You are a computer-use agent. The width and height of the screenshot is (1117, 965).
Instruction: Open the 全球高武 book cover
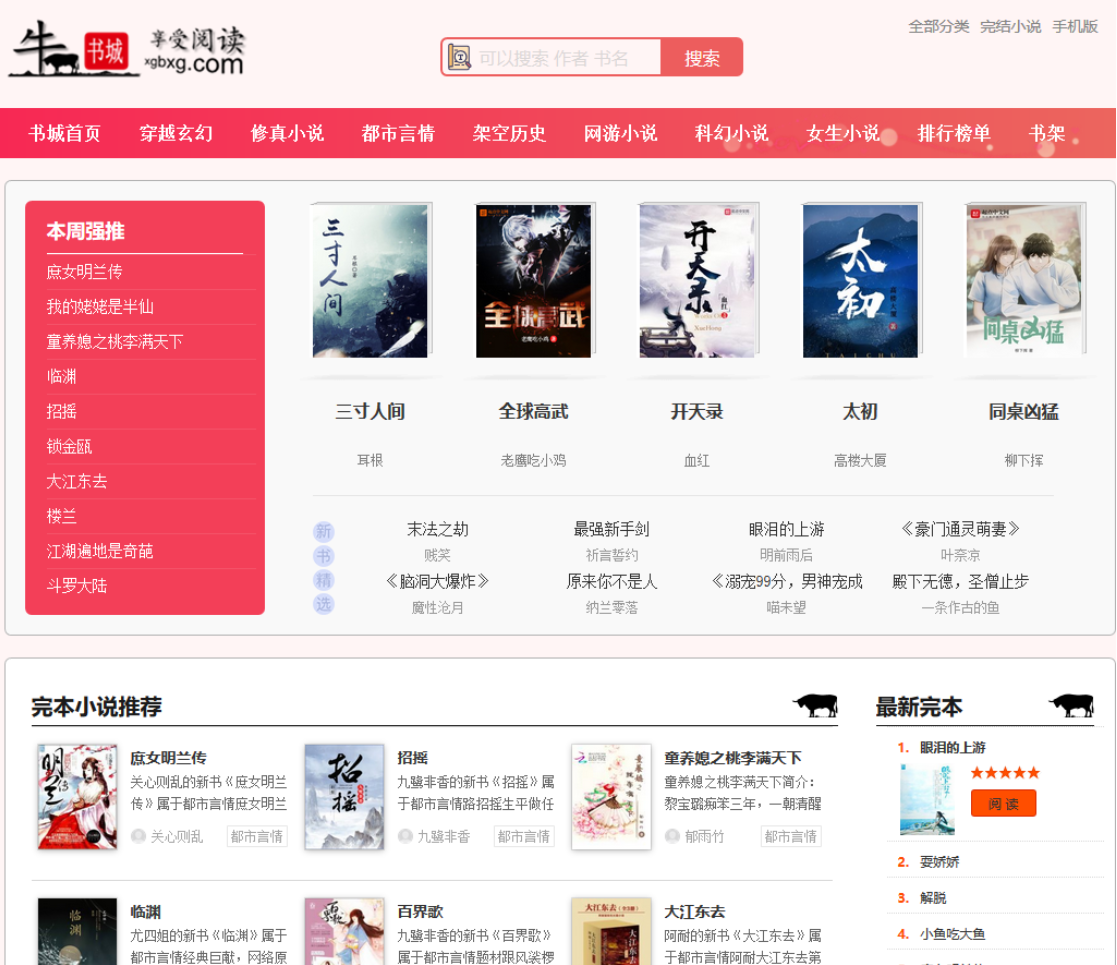(x=534, y=281)
